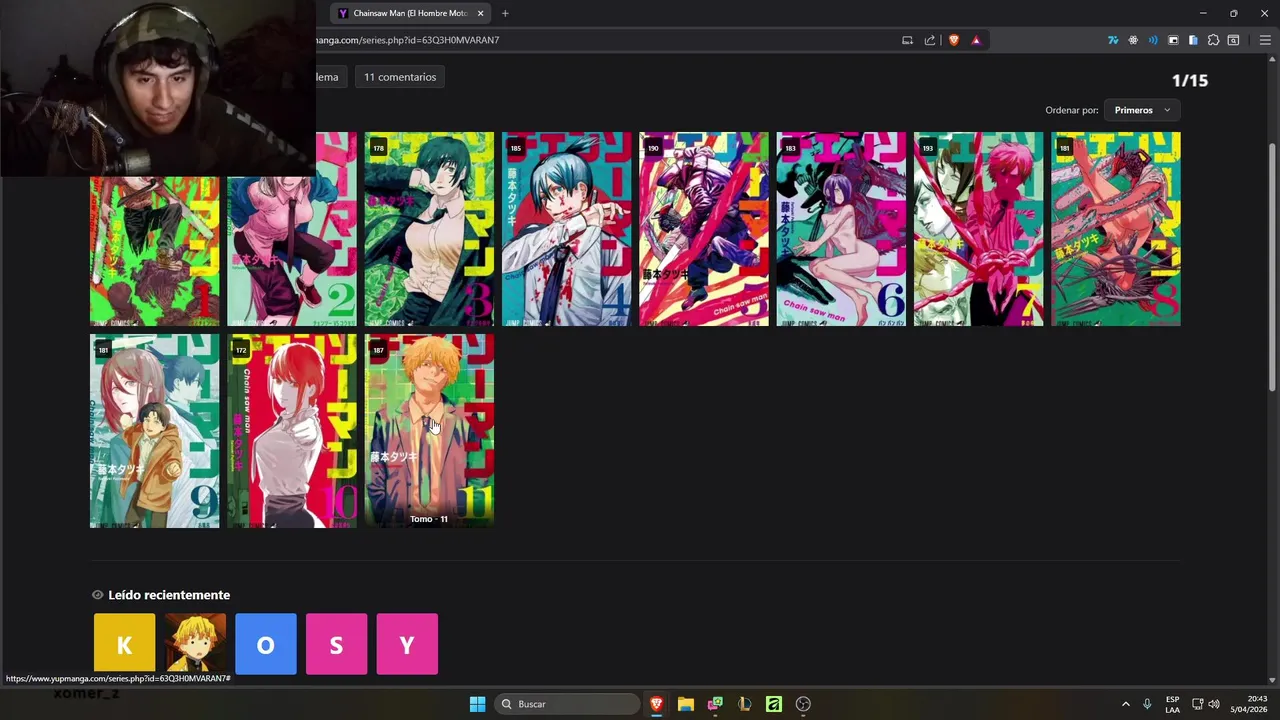Expand the Ordenar por Primeros dropdown
The width and height of the screenshot is (1280, 720).
coord(1142,110)
